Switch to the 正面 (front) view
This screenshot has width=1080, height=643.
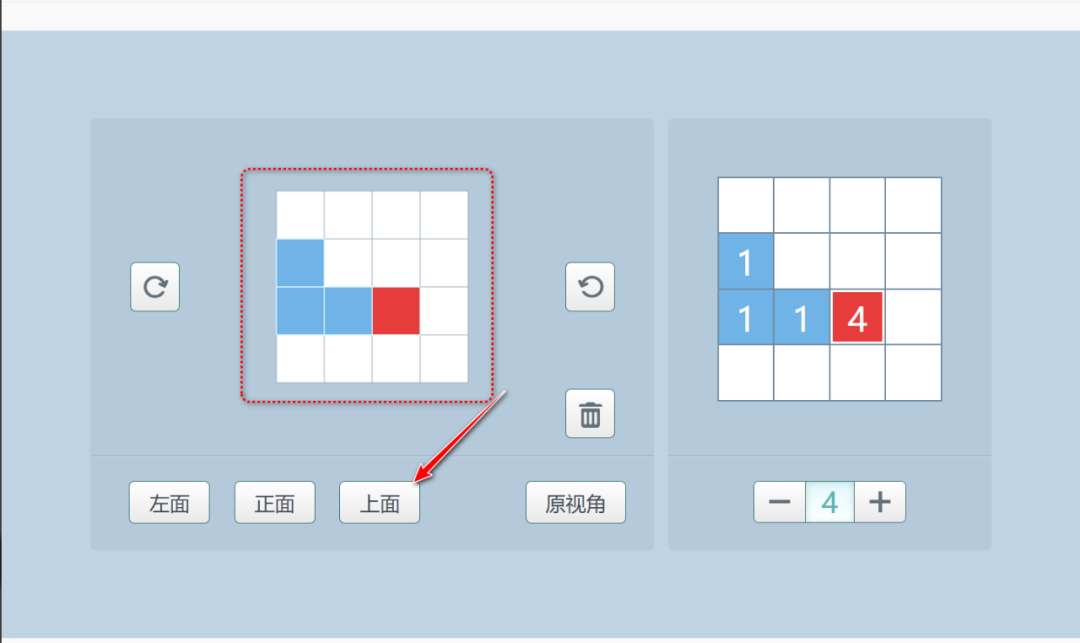(x=274, y=502)
